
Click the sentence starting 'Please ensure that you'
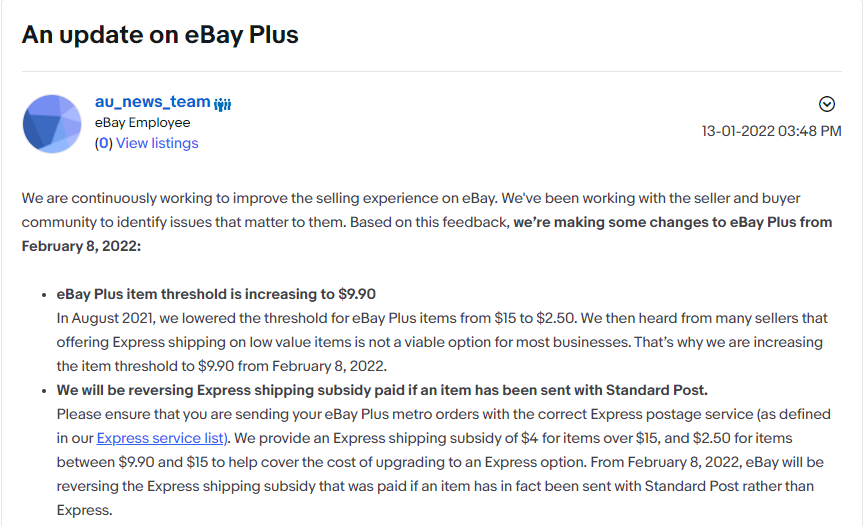(444, 426)
